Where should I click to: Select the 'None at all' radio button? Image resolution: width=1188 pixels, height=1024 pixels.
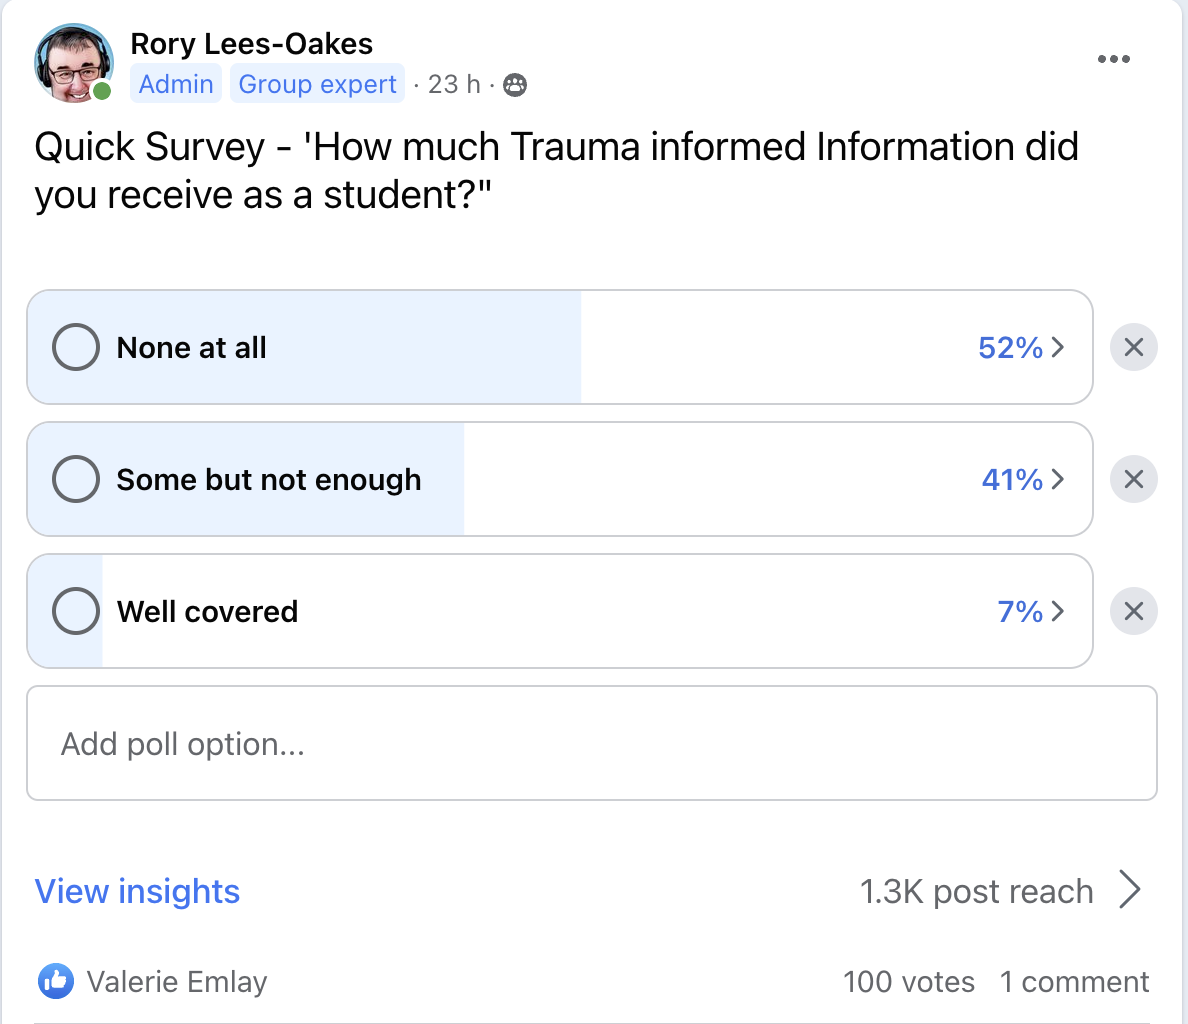(x=76, y=348)
